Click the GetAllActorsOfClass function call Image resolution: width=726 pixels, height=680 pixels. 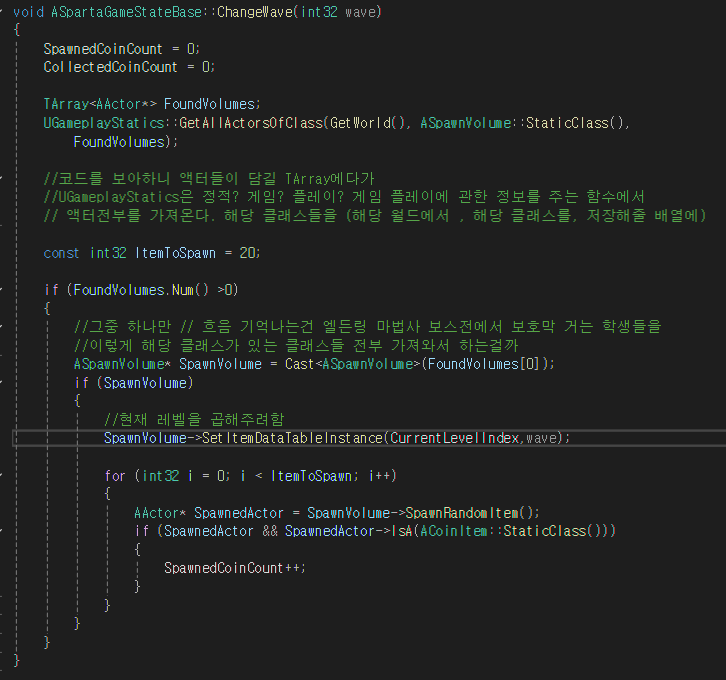250,123
